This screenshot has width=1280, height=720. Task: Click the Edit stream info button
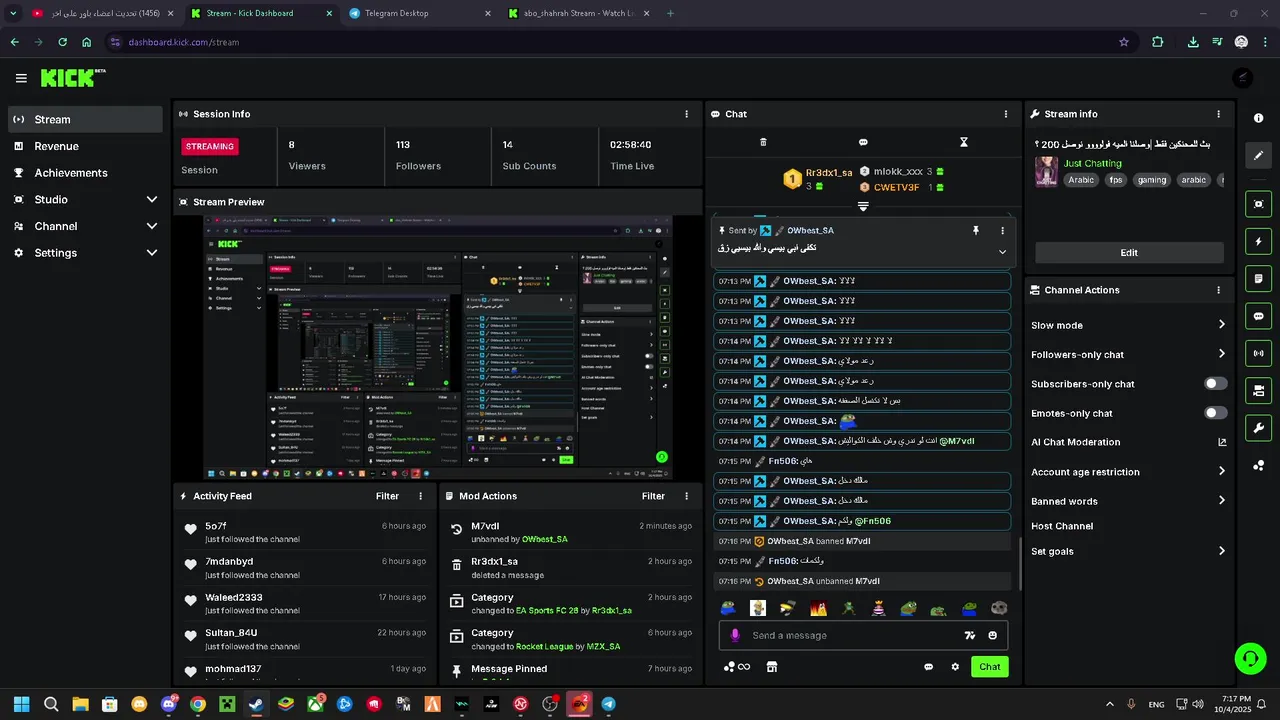pyautogui.click(x=1129, y=253)
